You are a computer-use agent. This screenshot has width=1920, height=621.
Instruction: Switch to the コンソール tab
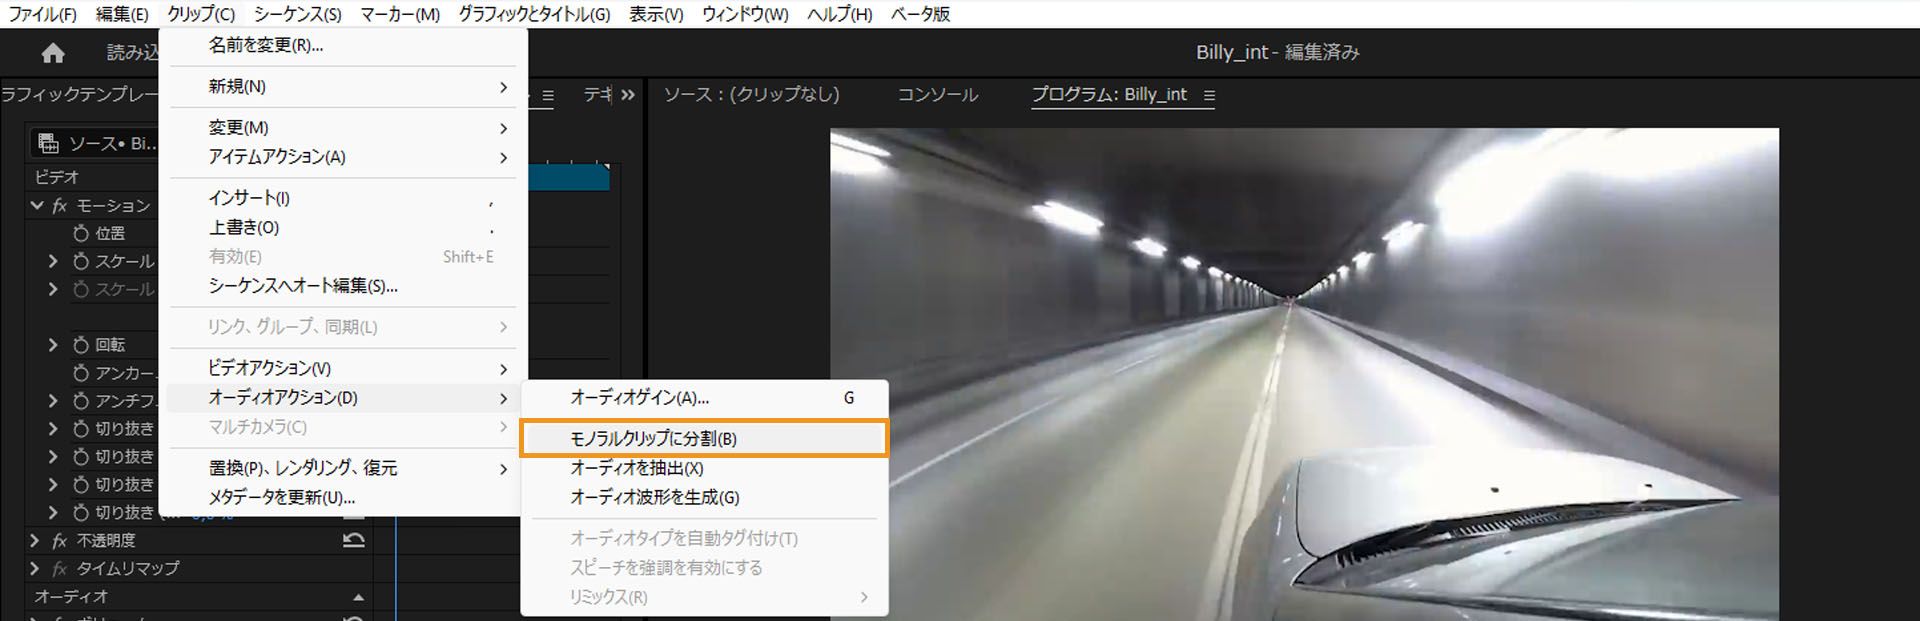click(x=937, y=95)
